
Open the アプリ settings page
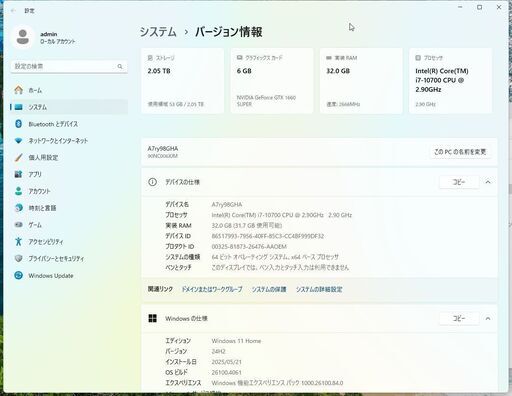point(69,174)
